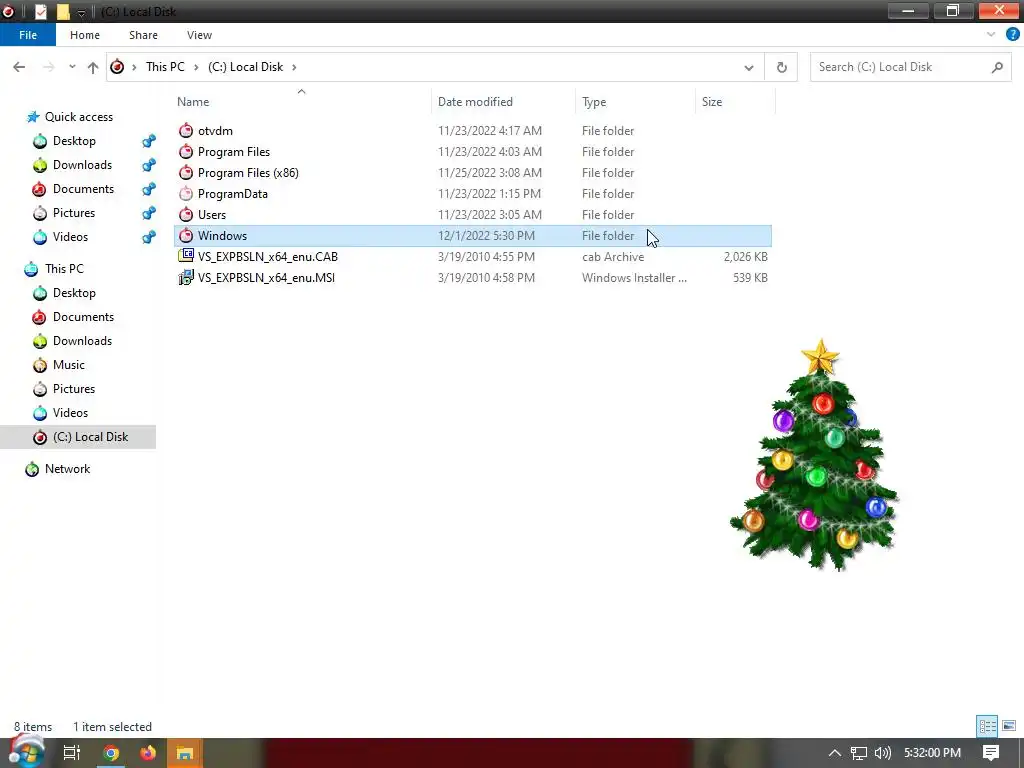
Task: Open the View ribbon tab
Action: point(199,35)
